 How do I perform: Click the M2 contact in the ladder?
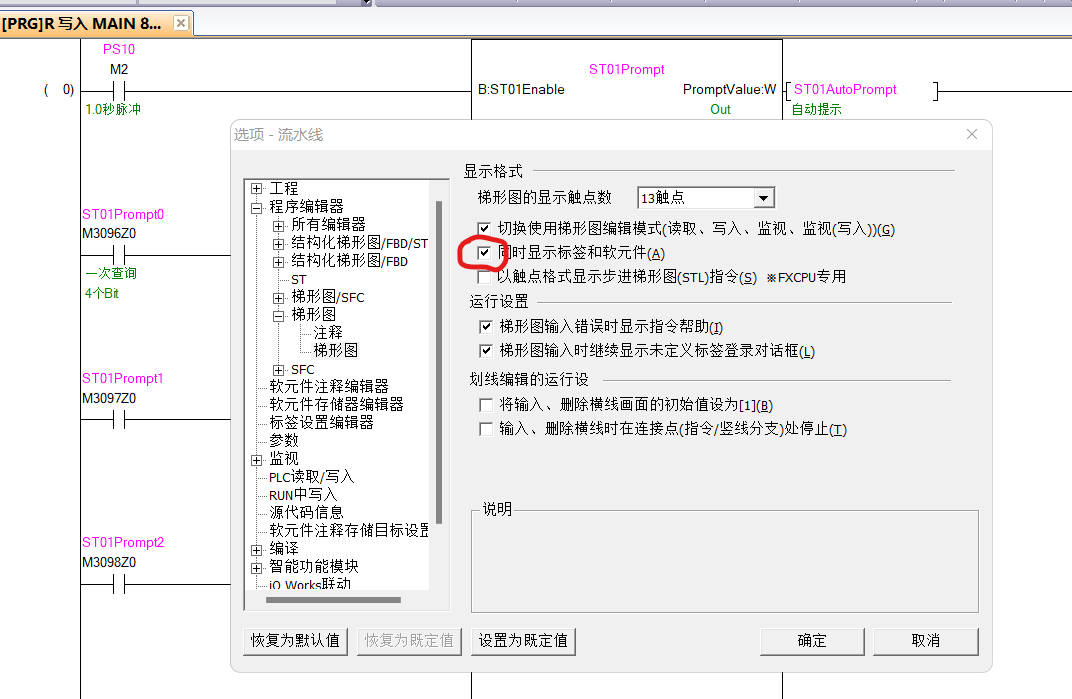click(x=119, y=91)
